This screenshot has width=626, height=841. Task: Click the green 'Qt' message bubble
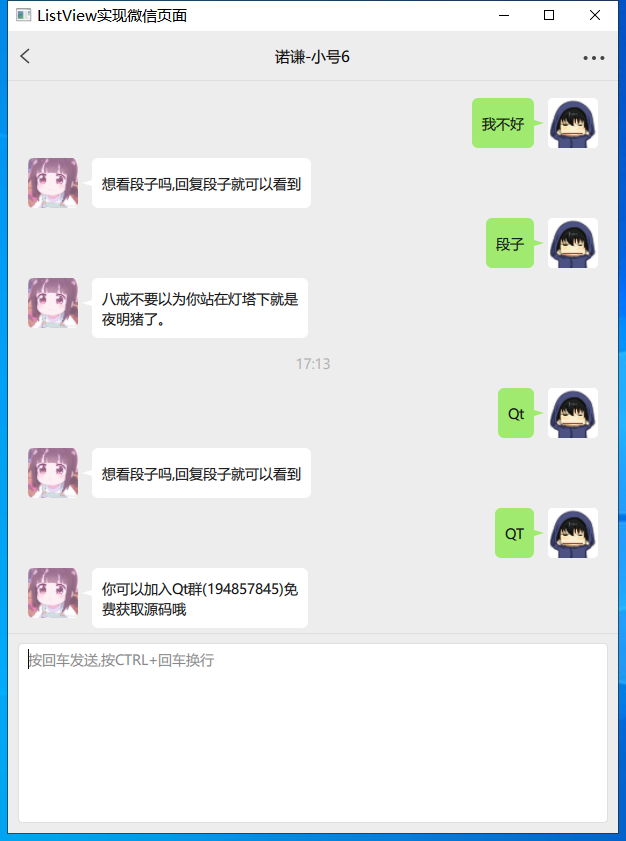515,413
